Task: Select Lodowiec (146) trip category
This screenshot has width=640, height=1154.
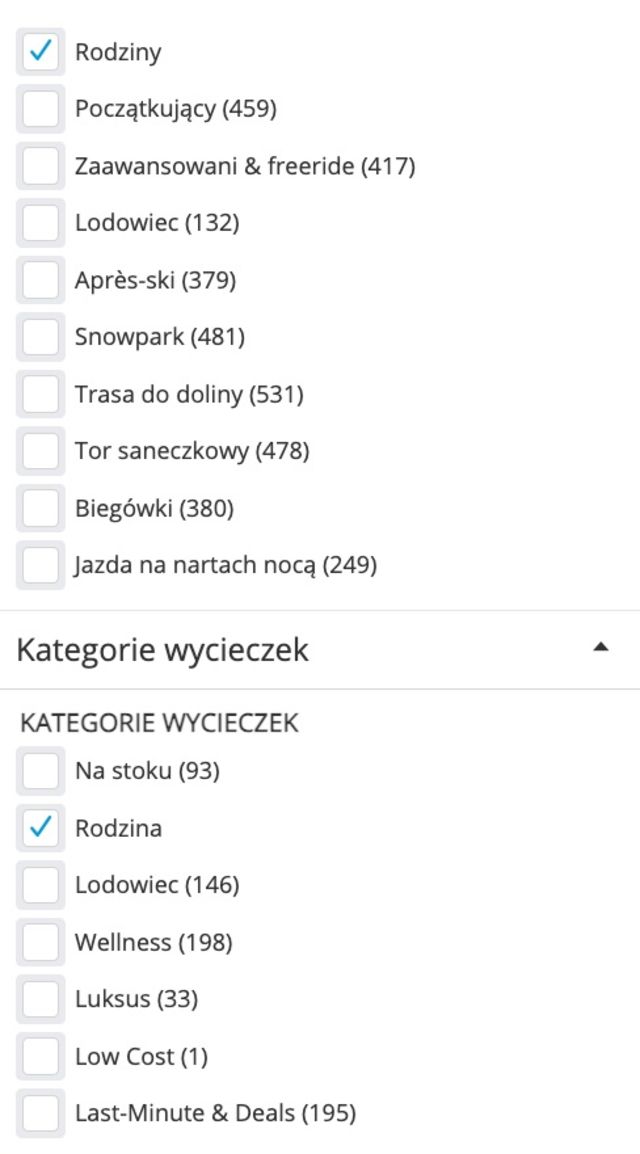Action: [40, 885]
